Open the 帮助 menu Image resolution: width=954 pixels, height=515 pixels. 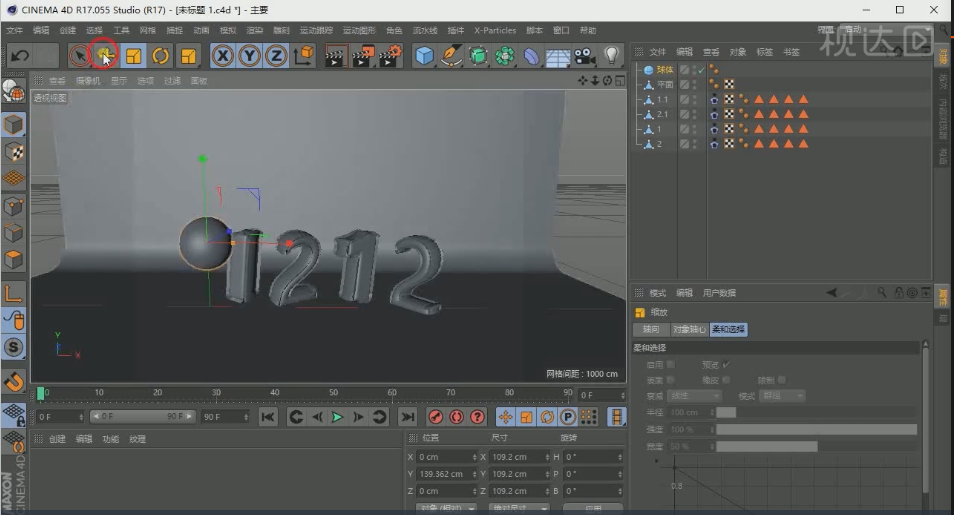[588, 30]
